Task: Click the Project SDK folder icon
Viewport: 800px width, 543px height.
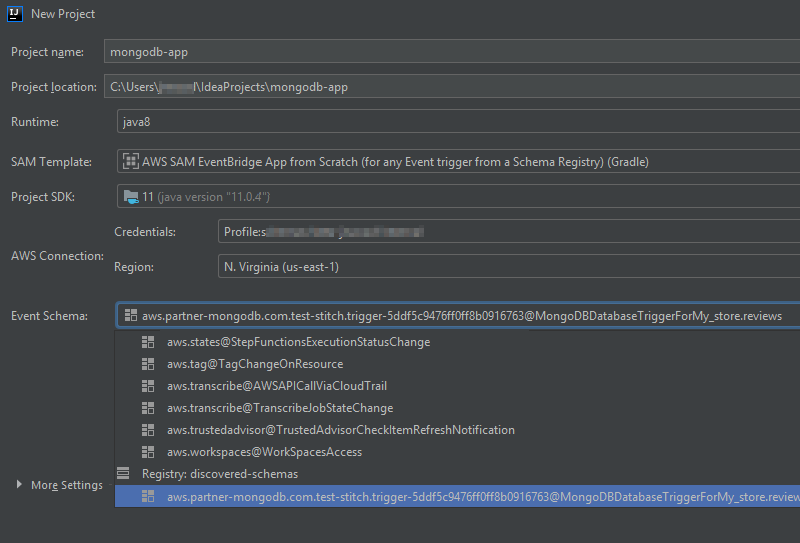Action: (x=131, y=197)
